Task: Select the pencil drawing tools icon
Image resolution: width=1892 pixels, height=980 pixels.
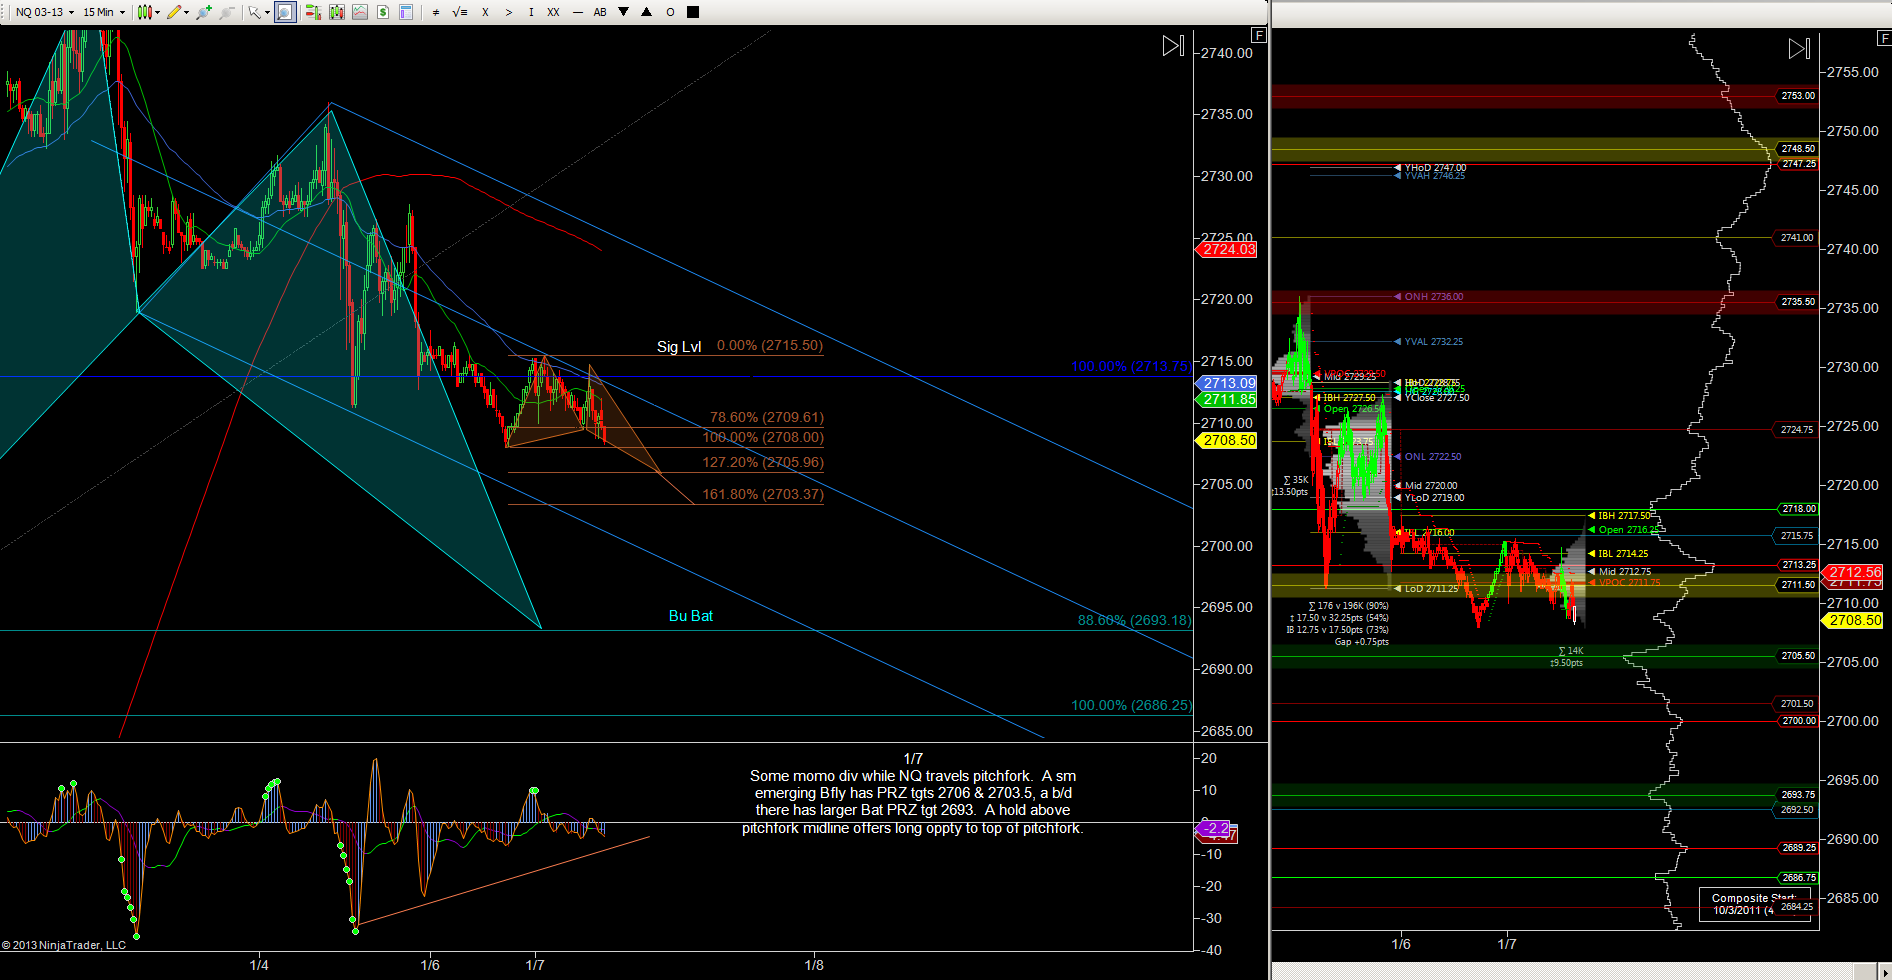Action: (x=177, y=12)
